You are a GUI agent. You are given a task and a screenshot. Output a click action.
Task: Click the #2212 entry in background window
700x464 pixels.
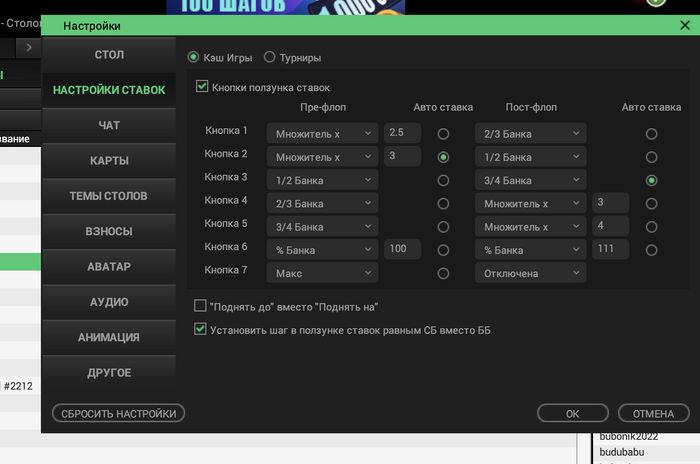(18, 386)
